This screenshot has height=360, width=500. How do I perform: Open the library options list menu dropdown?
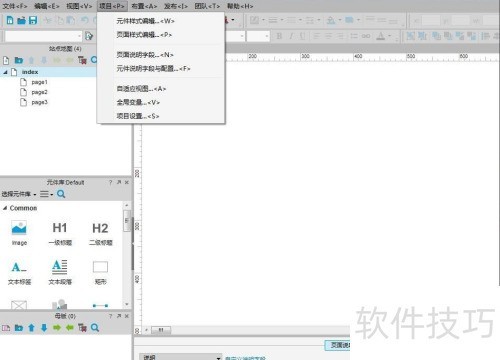point(46,194)
